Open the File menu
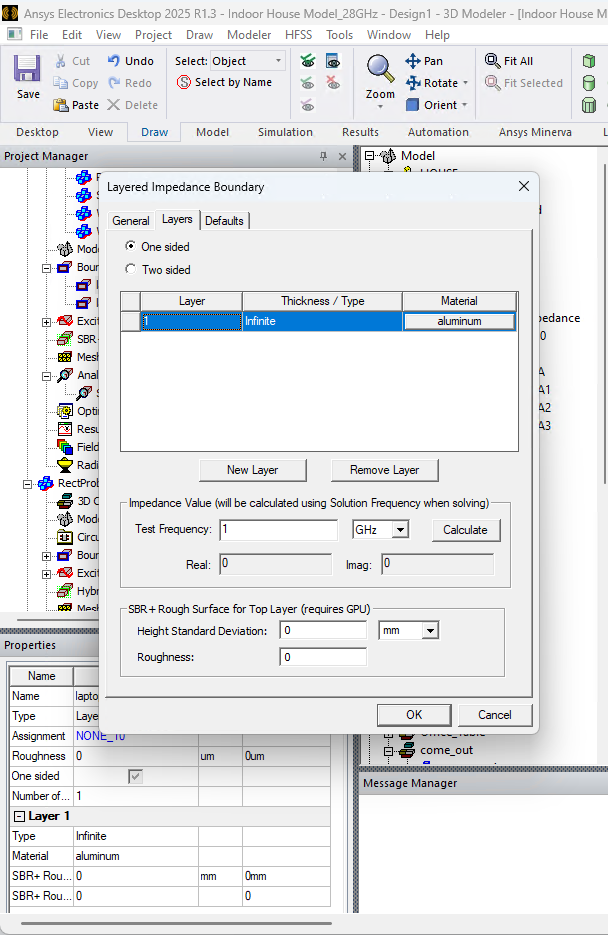The width and height of the screenshot is (608, 935). 39,35
